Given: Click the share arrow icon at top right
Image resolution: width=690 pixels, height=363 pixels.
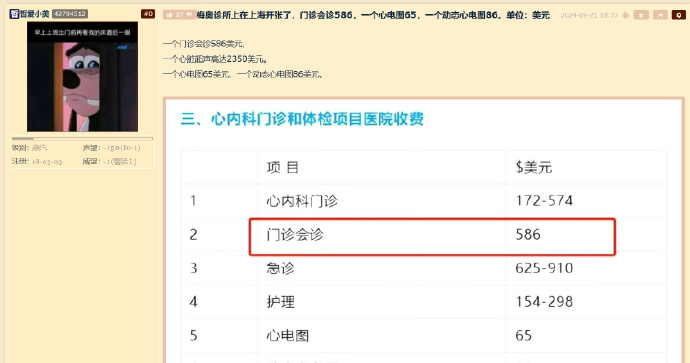Looking at the screenshot, I should click(660, 15).
